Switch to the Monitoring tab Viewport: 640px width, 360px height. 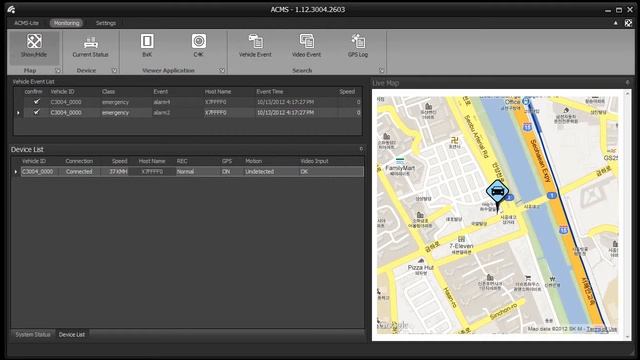coord(67,23)
